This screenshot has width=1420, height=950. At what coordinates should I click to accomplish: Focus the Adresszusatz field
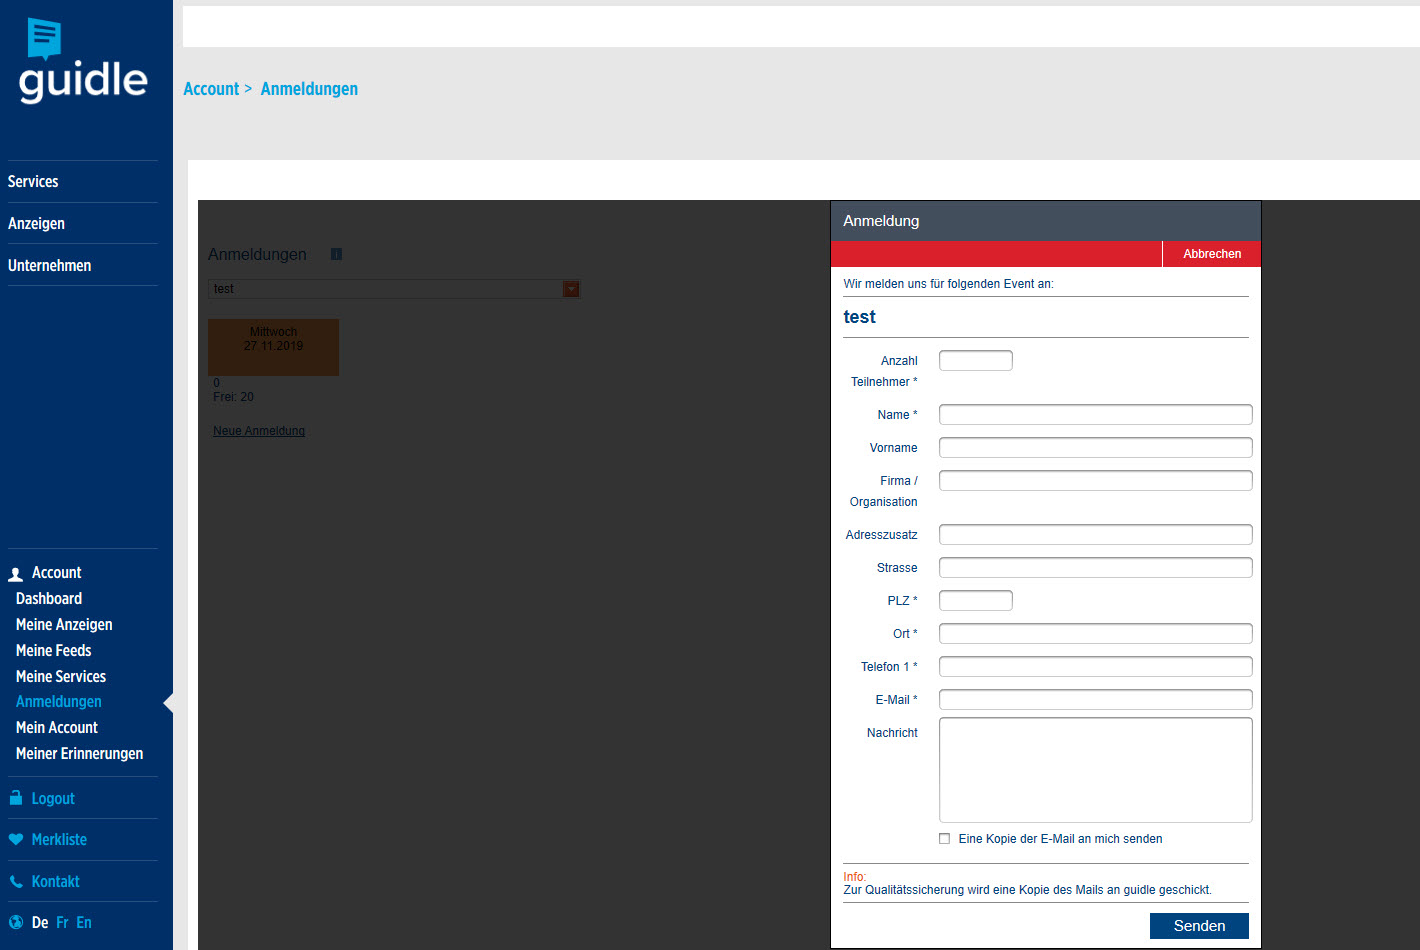pos(1096,534)
